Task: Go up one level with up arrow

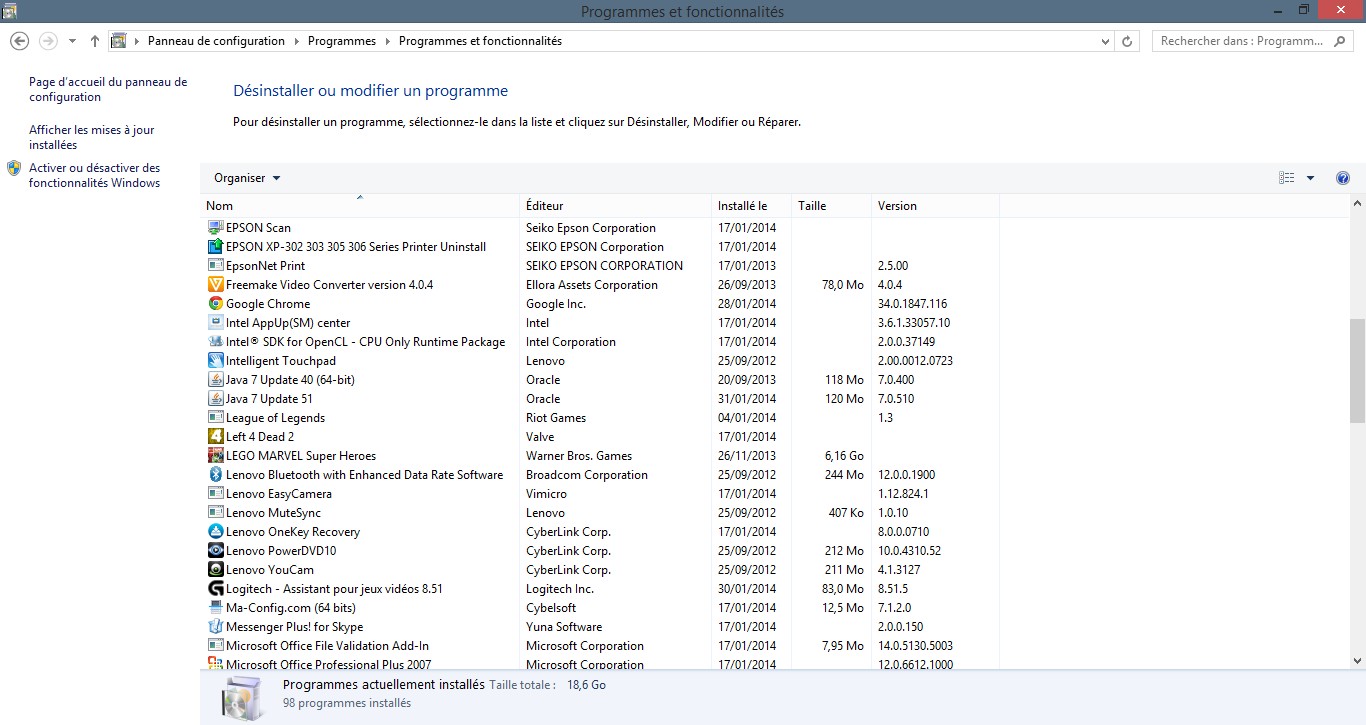Action: [95, 41]
